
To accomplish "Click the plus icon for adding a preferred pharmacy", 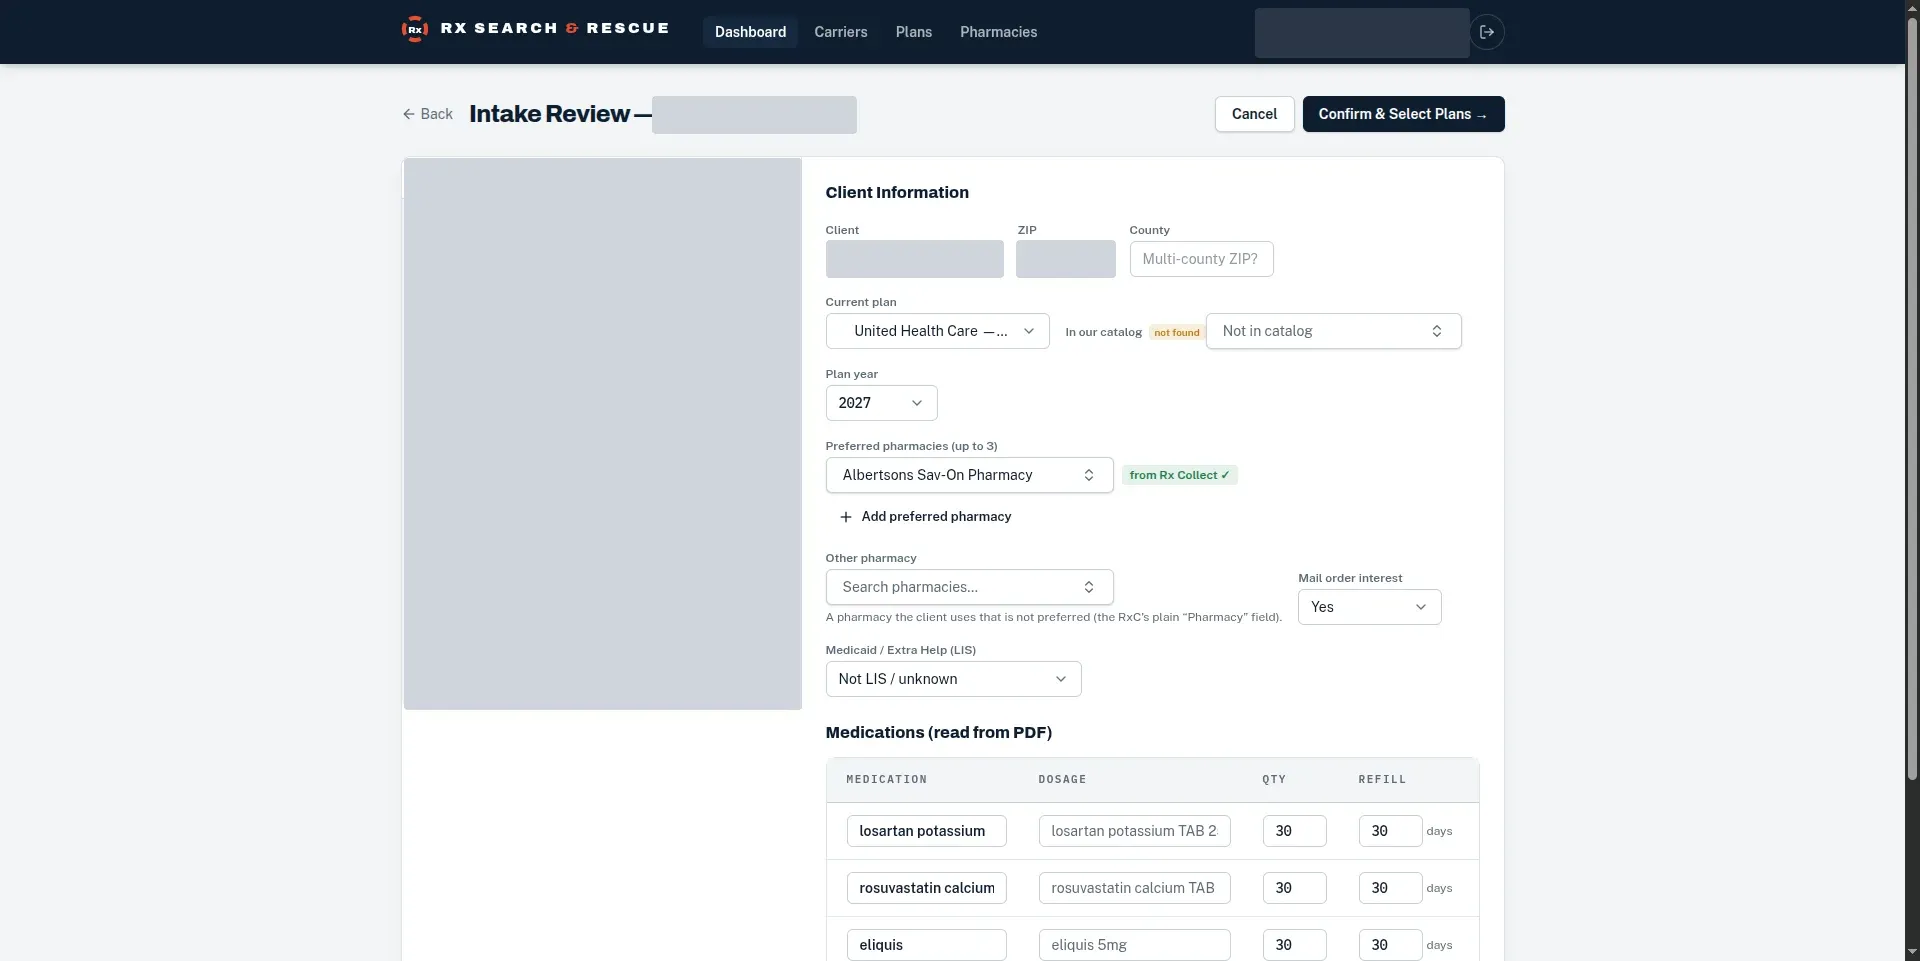I will pyautogui.click(x=846, y=517).
